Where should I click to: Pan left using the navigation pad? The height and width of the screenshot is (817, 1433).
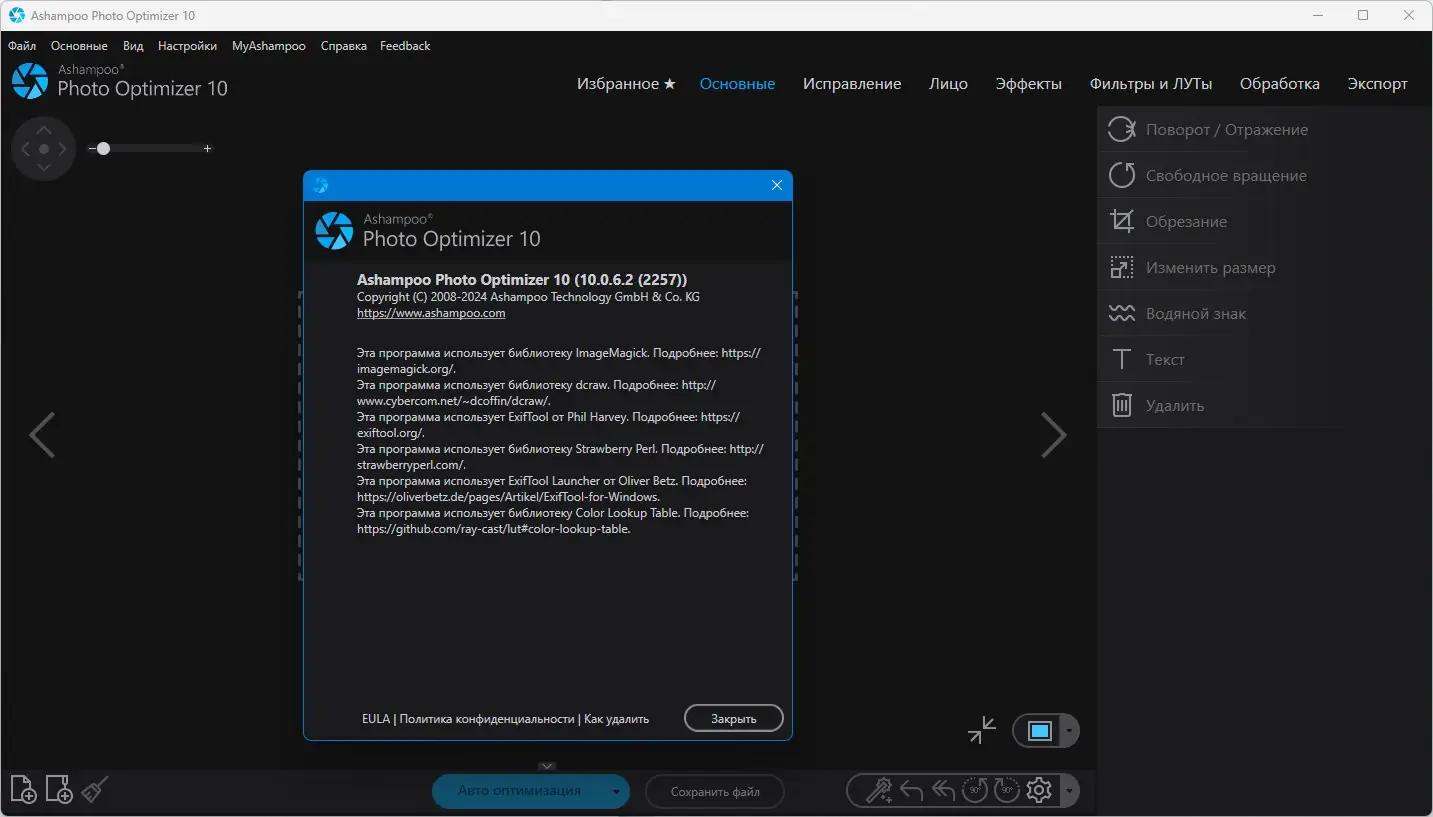pos(24,149)
